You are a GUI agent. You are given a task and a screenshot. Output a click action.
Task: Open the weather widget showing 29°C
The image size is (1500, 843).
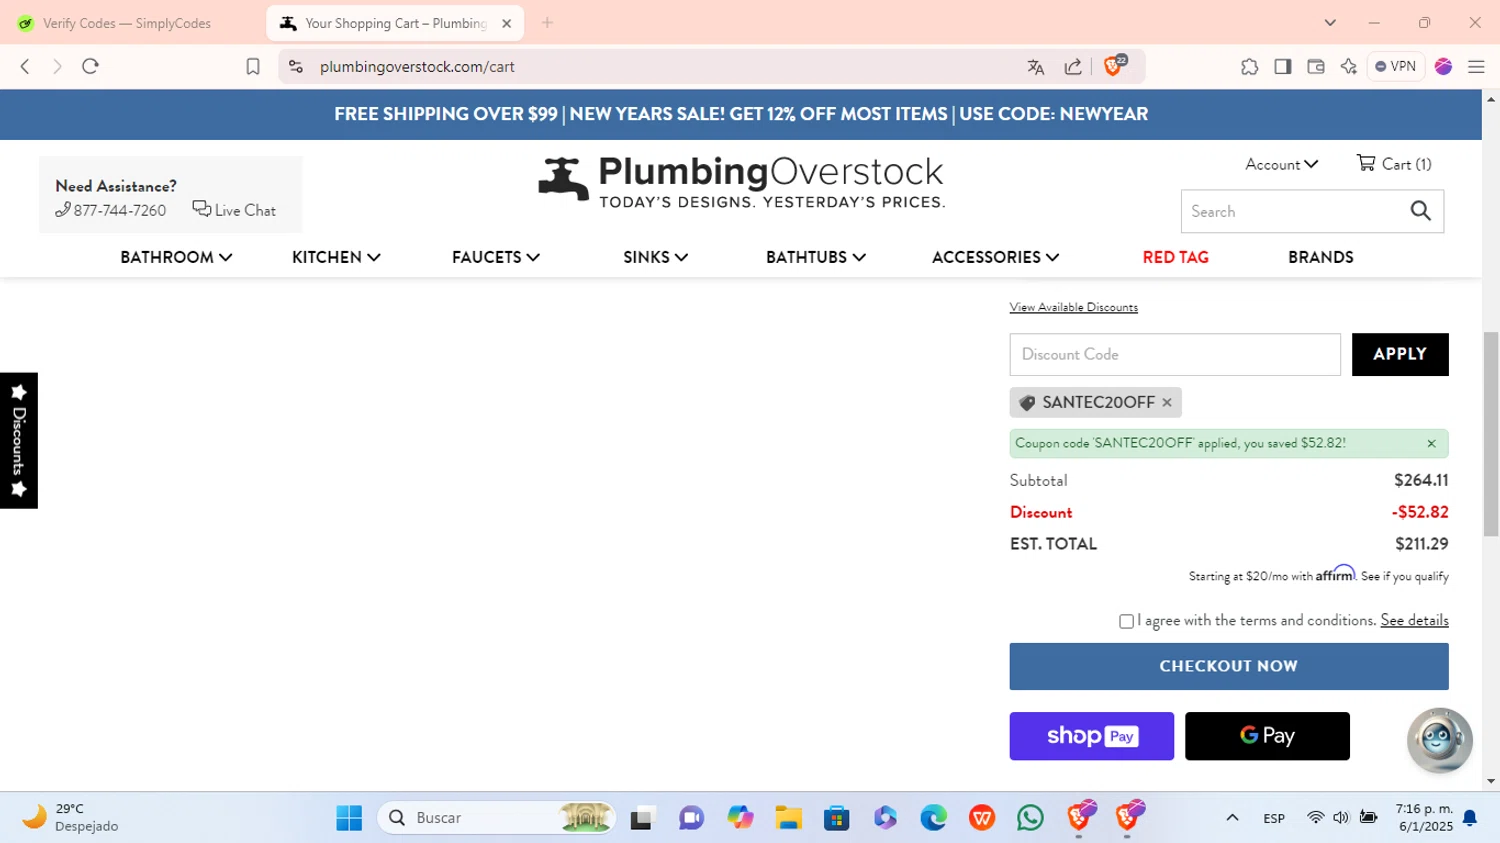[71, 817]
